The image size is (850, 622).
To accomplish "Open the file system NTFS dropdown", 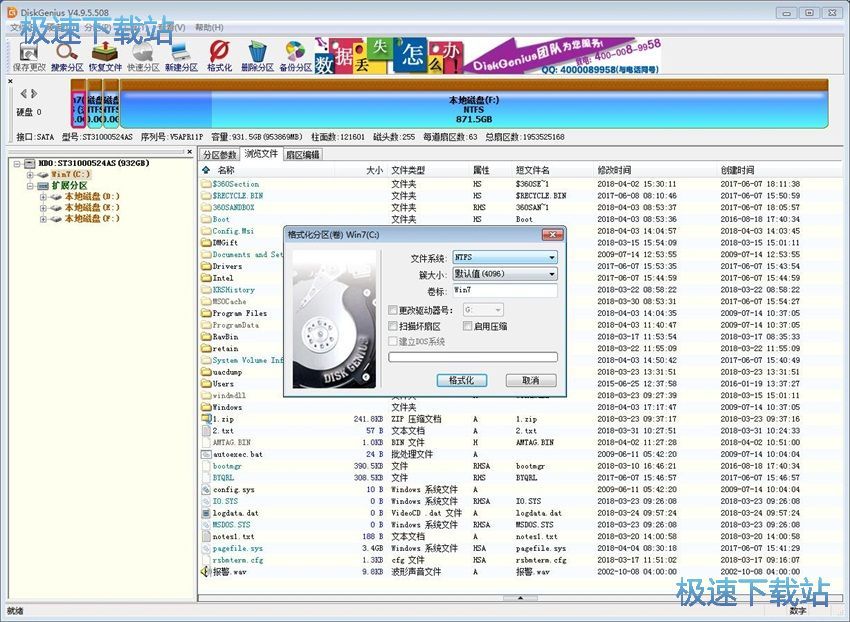I will 505,257.
